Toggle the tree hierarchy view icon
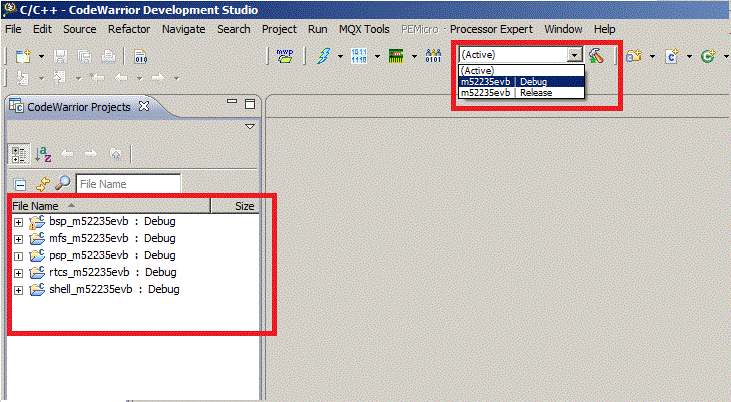This screenshot has height=402, width=731. 19,154
